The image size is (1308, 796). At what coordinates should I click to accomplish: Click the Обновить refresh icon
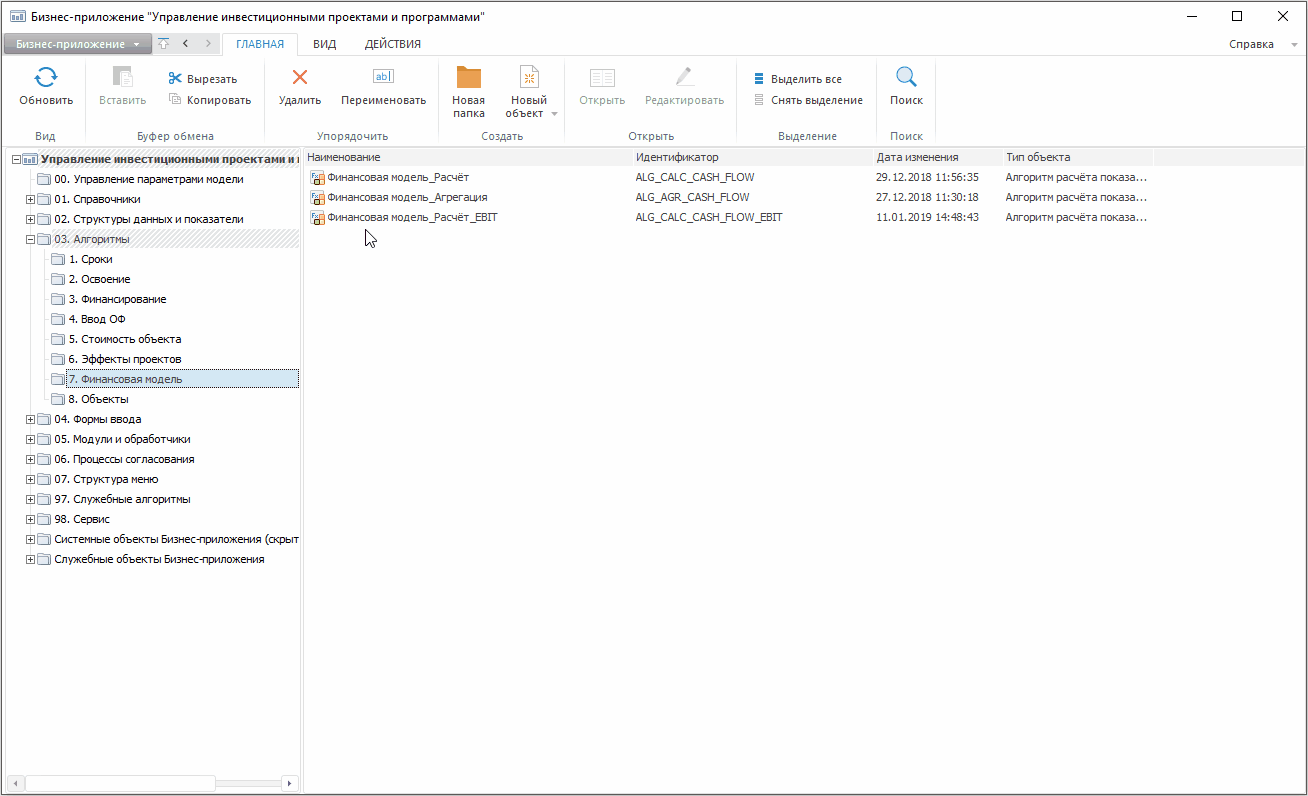click(46, 78)
